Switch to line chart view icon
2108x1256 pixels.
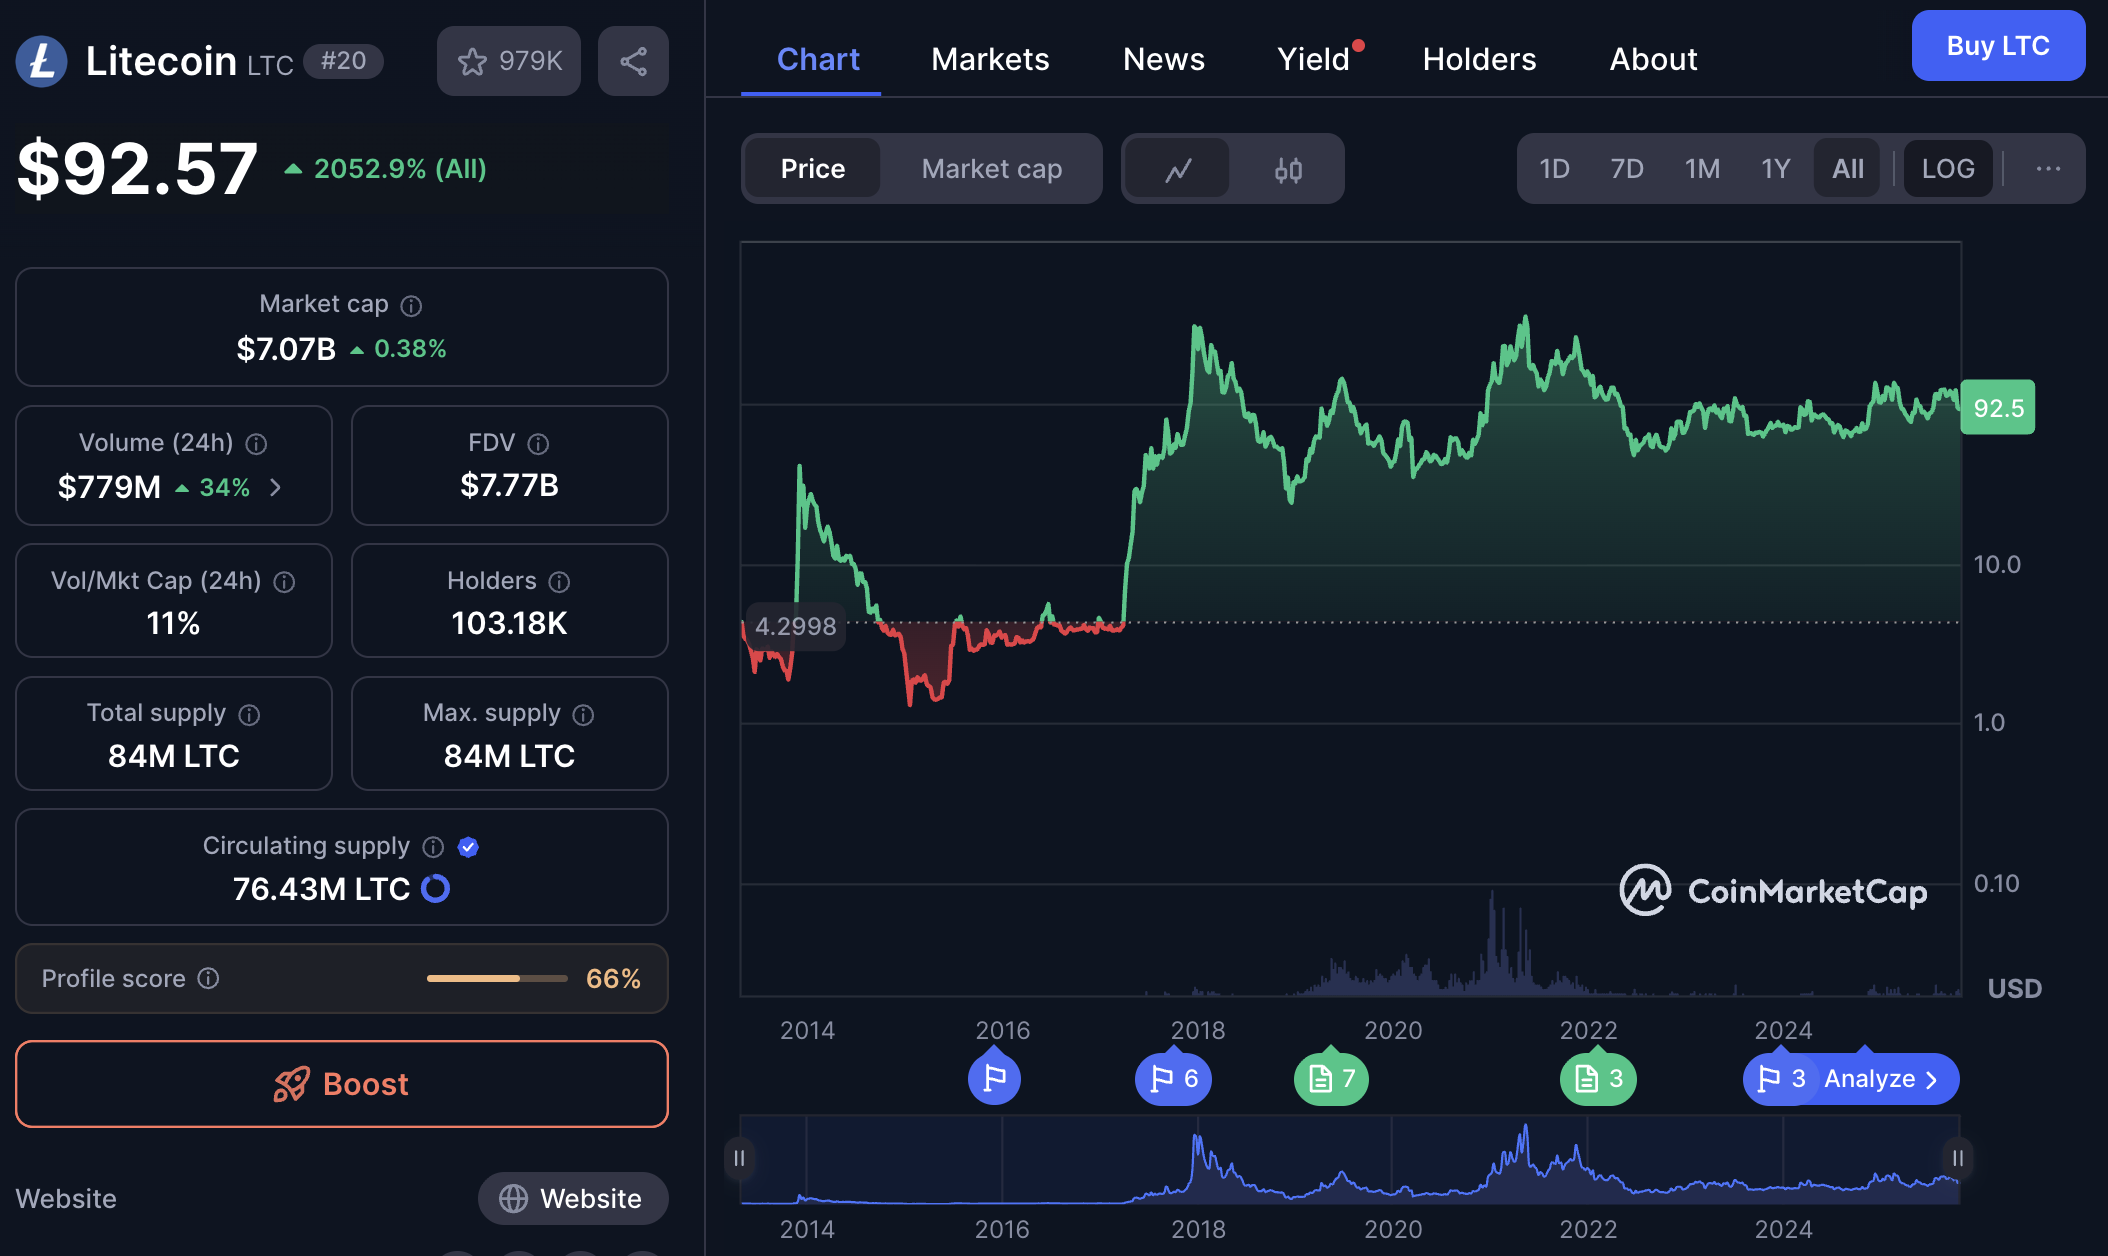click(x=1178, y=169)
